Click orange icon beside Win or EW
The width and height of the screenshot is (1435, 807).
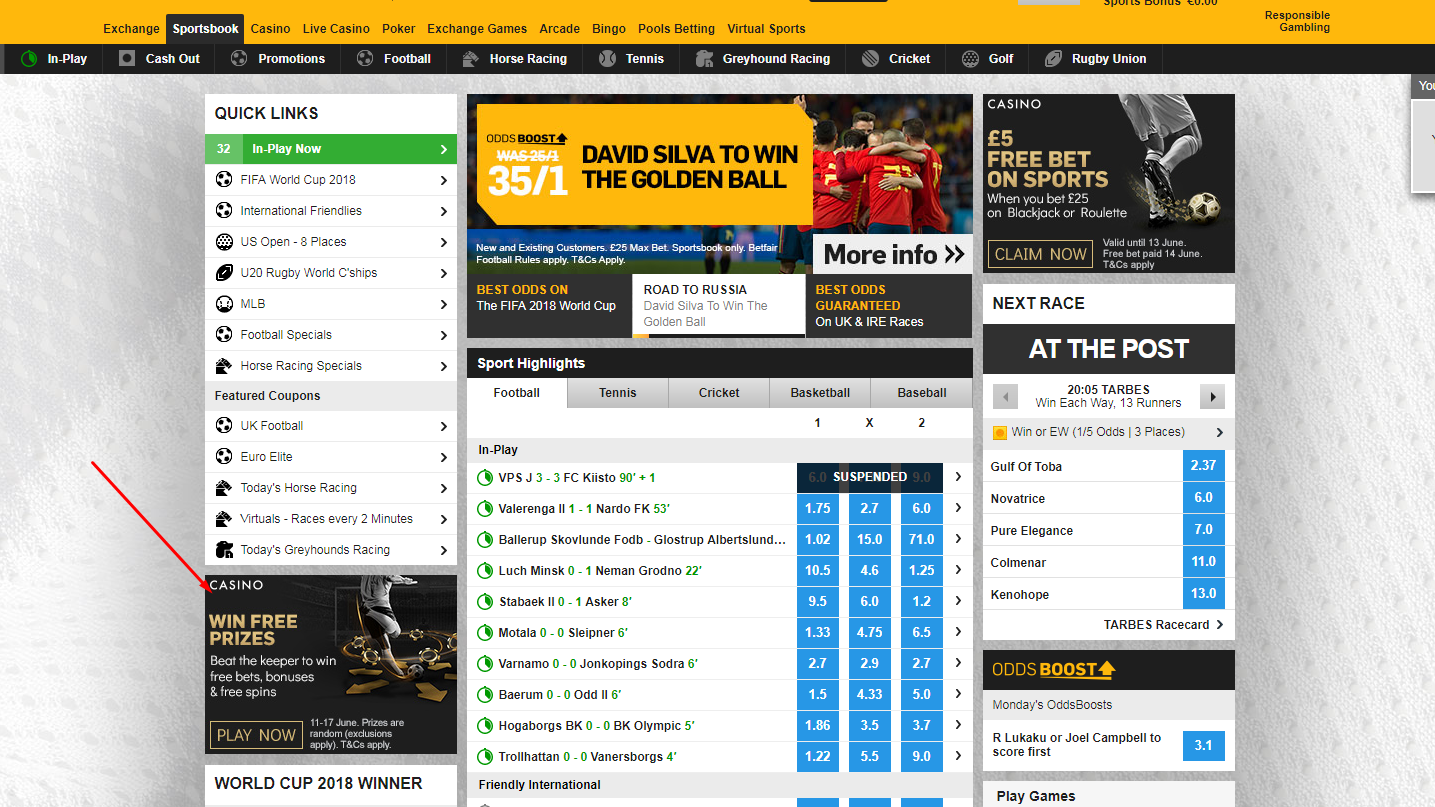[1000, 433]
